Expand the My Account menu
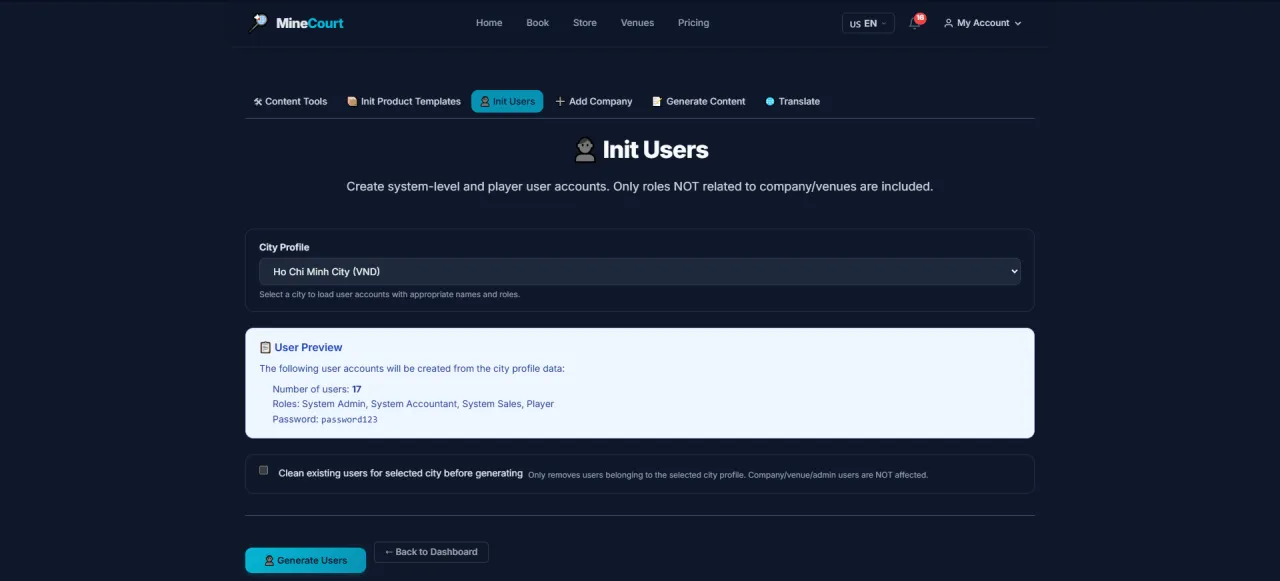 983,23
